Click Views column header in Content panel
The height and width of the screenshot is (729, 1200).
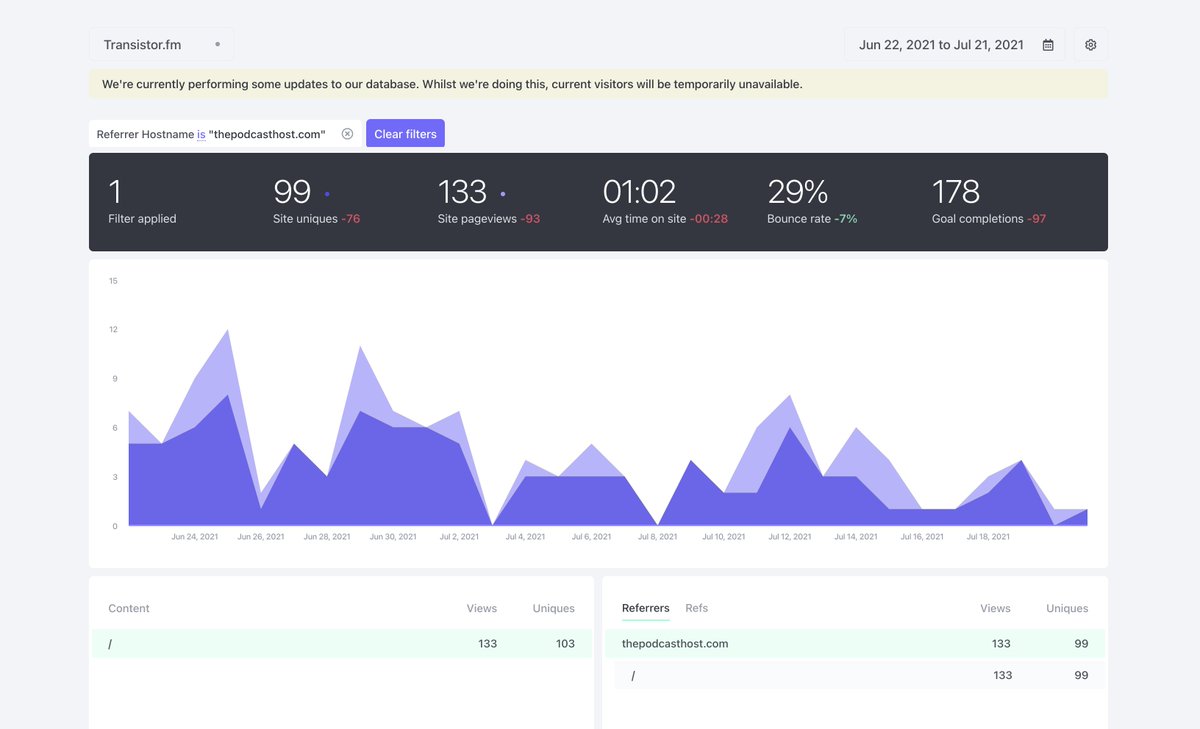481,608
